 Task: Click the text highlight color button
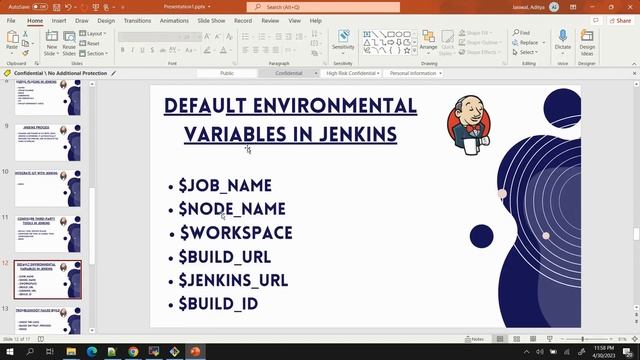(207, 50)
